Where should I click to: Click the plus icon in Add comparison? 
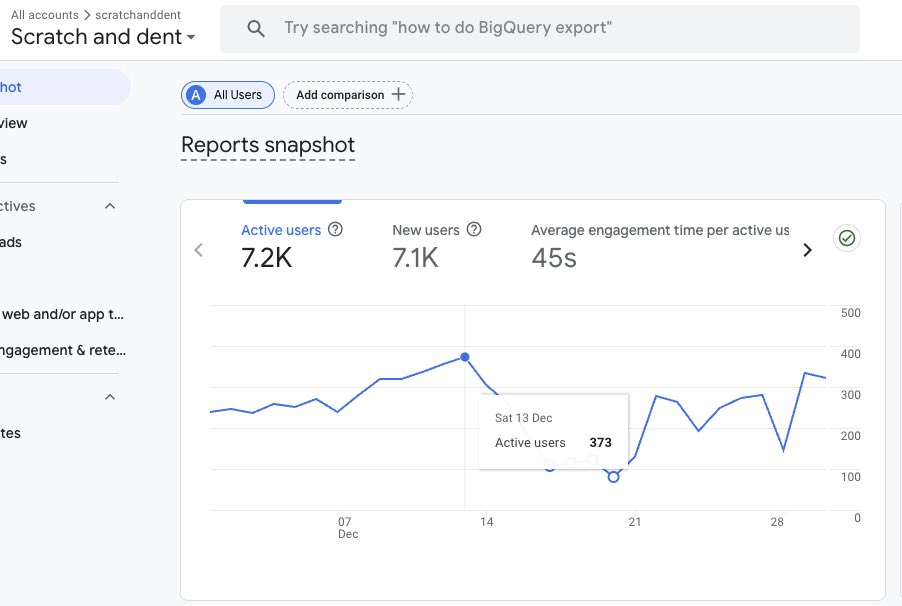[x=398, y=94]
